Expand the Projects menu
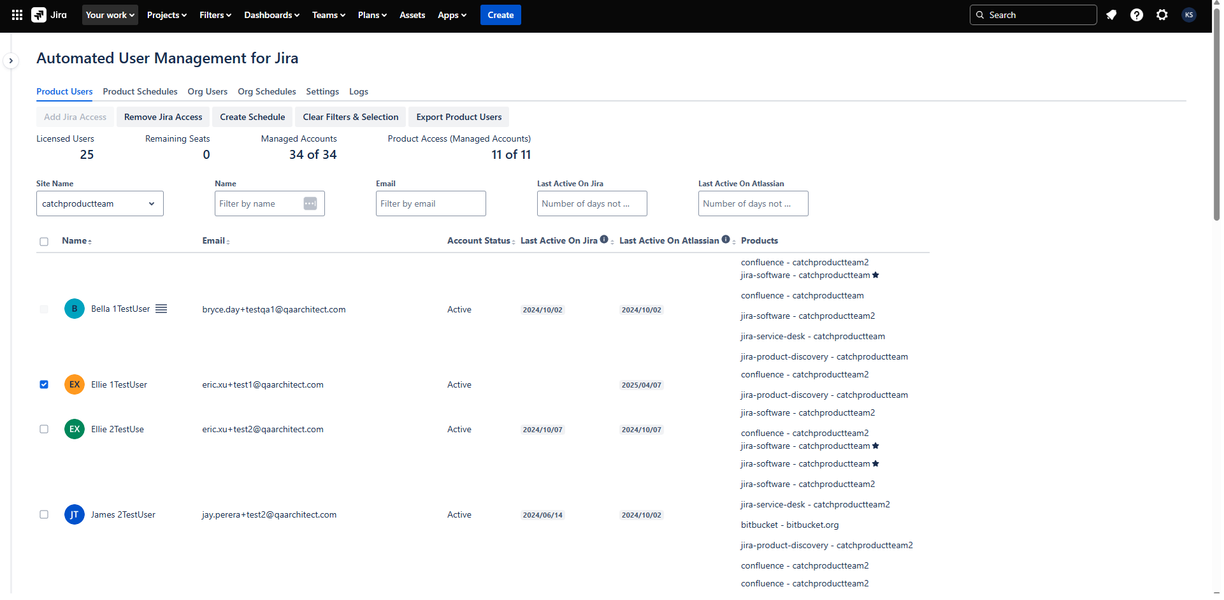This screenshot has width=1224, height=600. point(167,15)
